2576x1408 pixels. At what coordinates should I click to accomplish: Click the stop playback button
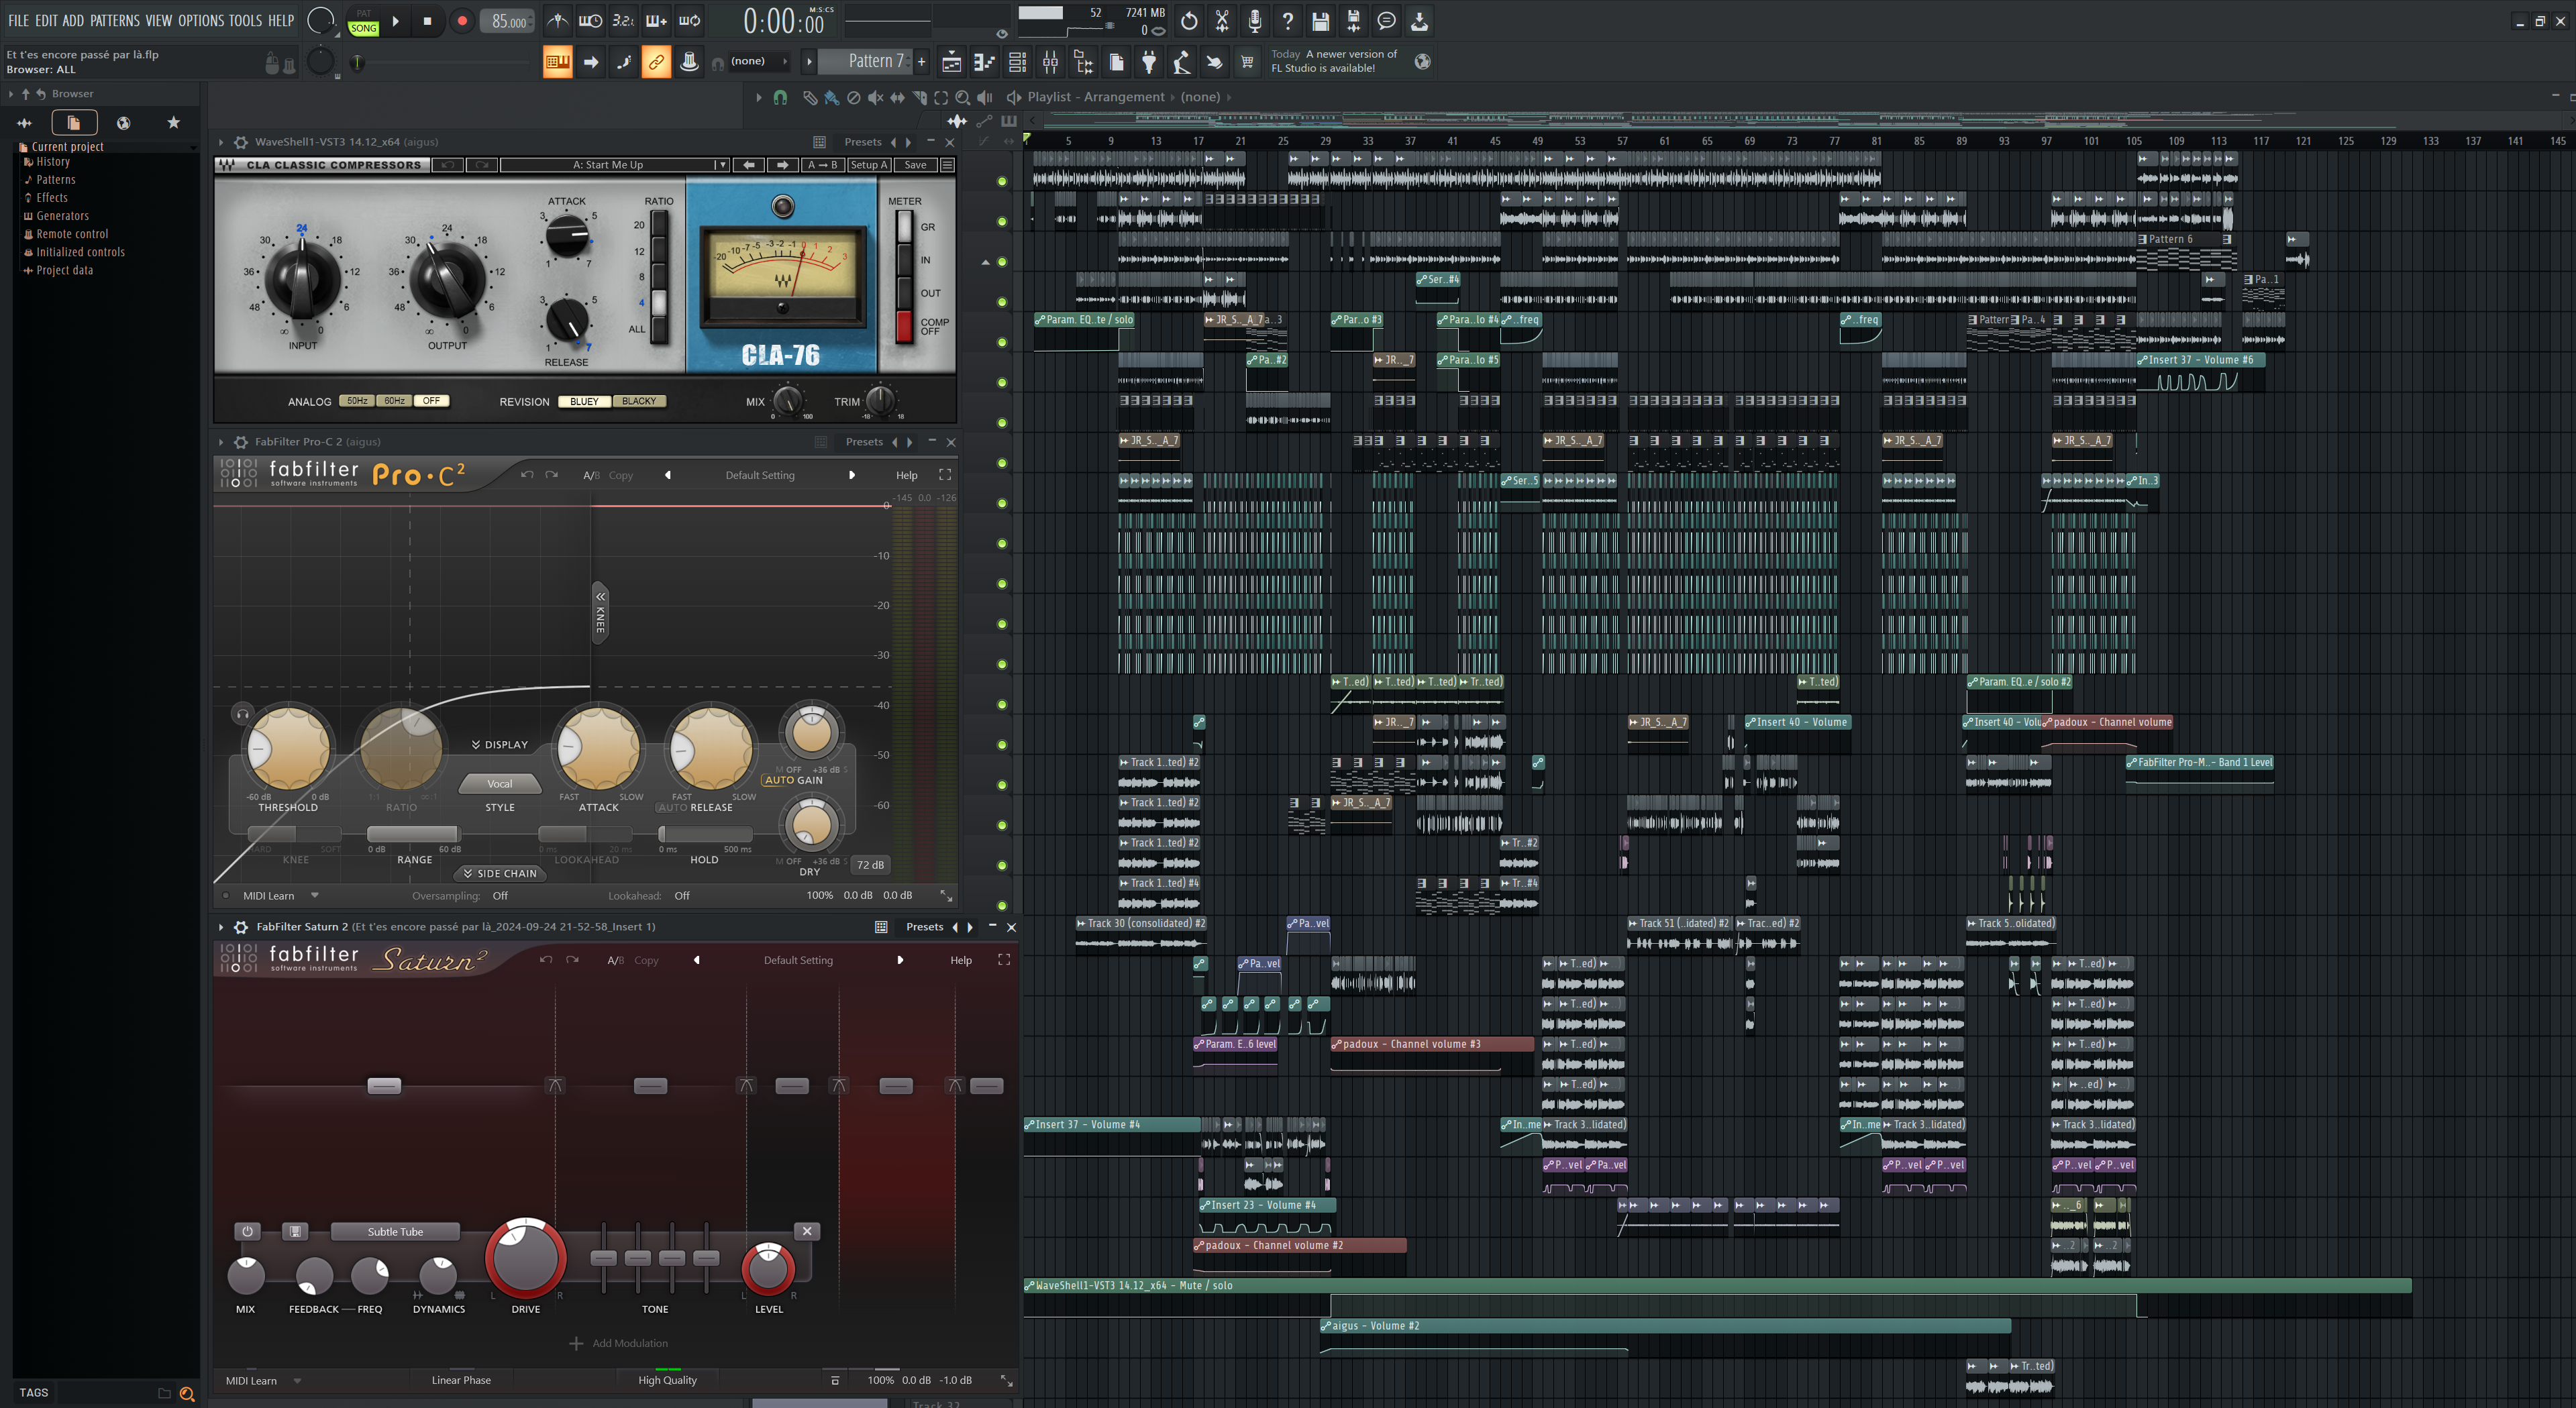click(x=428, y=21)
